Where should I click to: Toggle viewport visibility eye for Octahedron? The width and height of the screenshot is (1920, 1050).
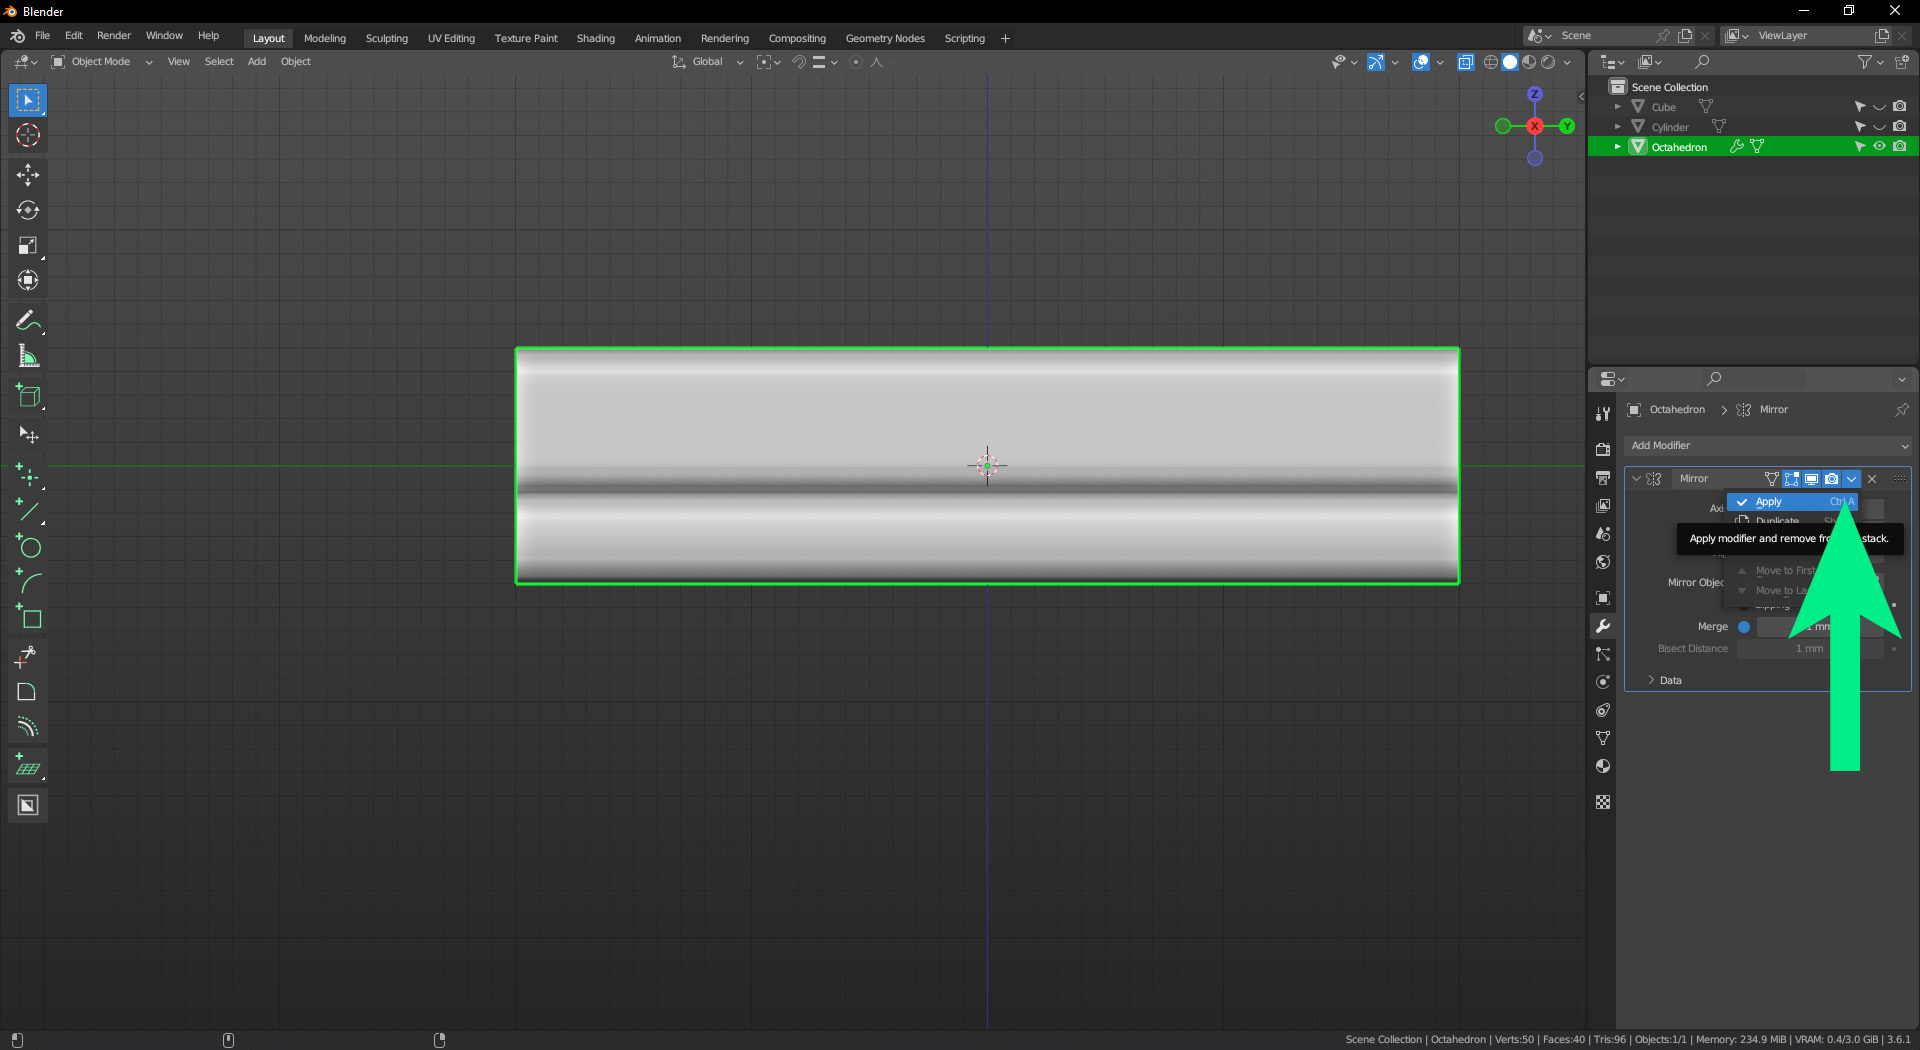coord(1879,147)
